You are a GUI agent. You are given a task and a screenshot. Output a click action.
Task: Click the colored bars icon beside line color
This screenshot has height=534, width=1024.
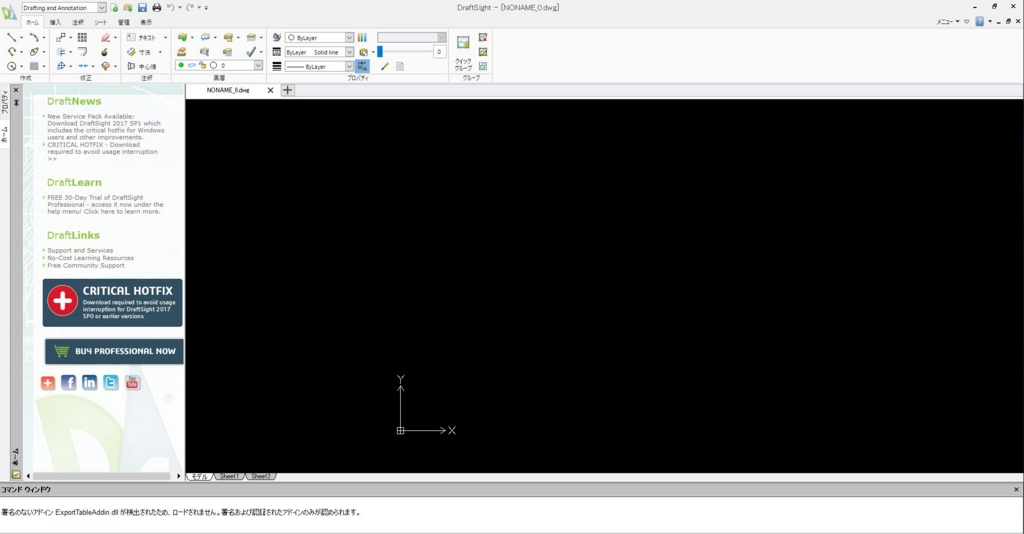click(x=362, y=37)
